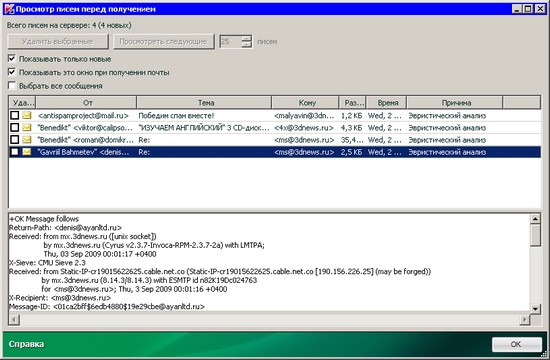
Task: Click header preview scroll down arrow
Action: coord(535,308)
